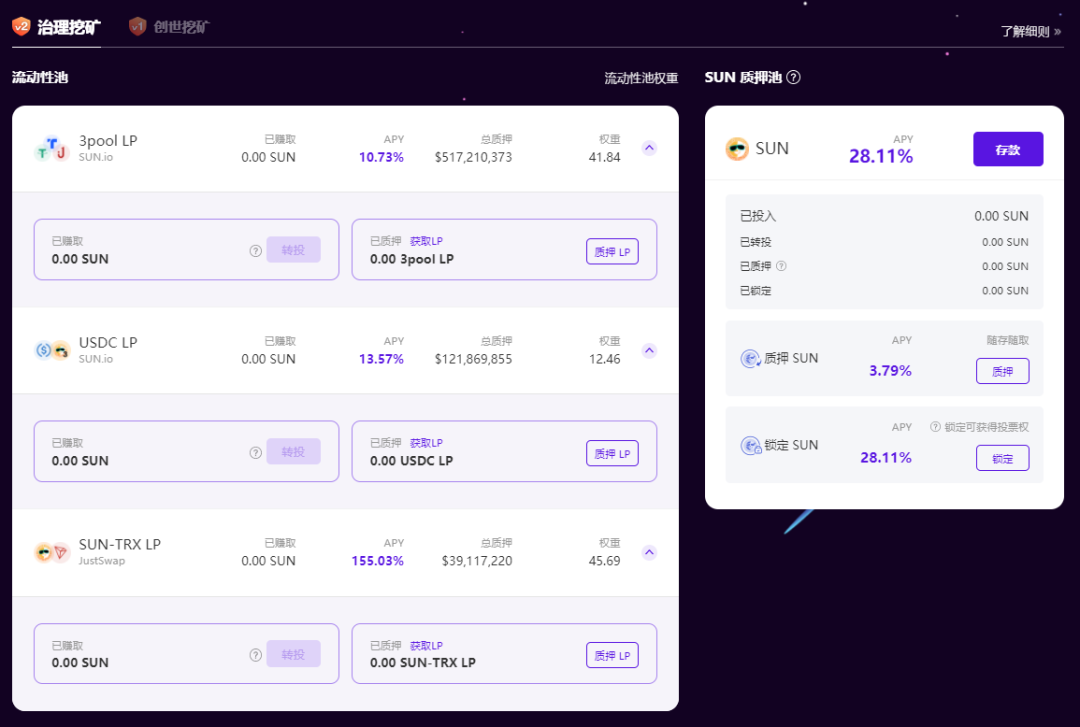Click 转投 button in the 3pool LP section
Image resolution: width=1080 pixels, height=727 pixels.
click(x=293, y=250)
